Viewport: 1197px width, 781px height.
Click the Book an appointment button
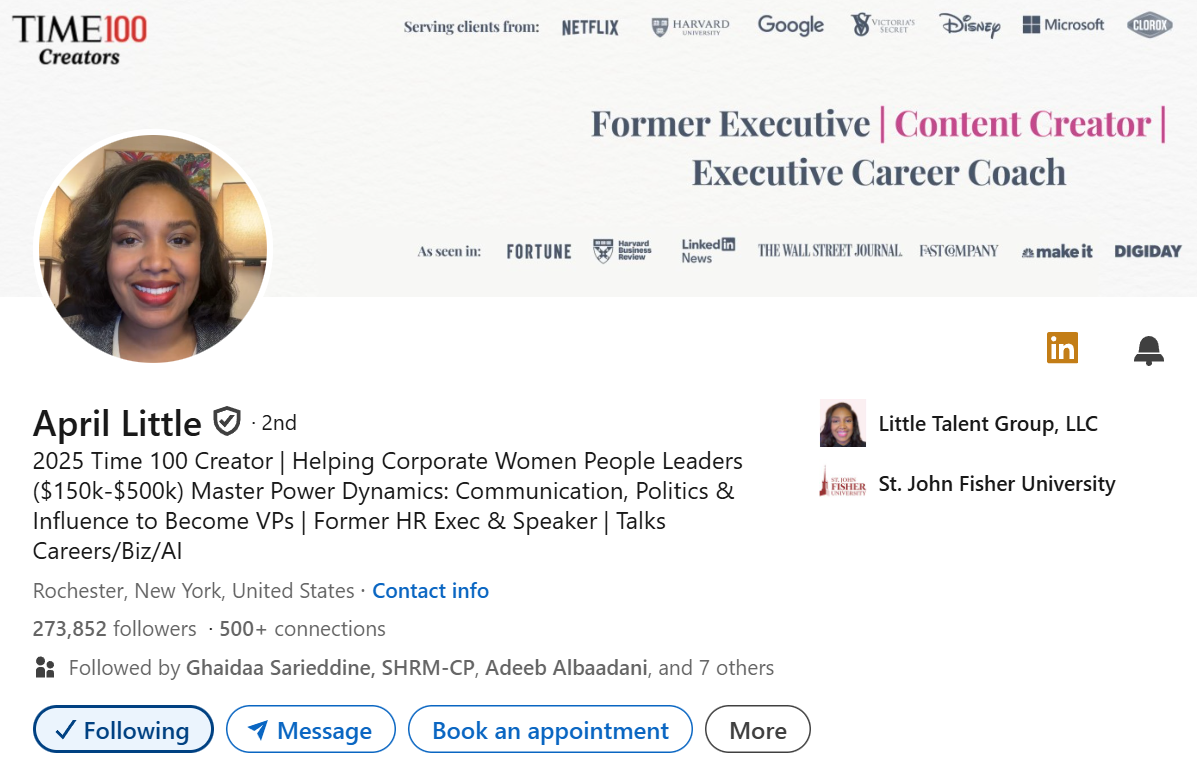click(x=550, y=729)
